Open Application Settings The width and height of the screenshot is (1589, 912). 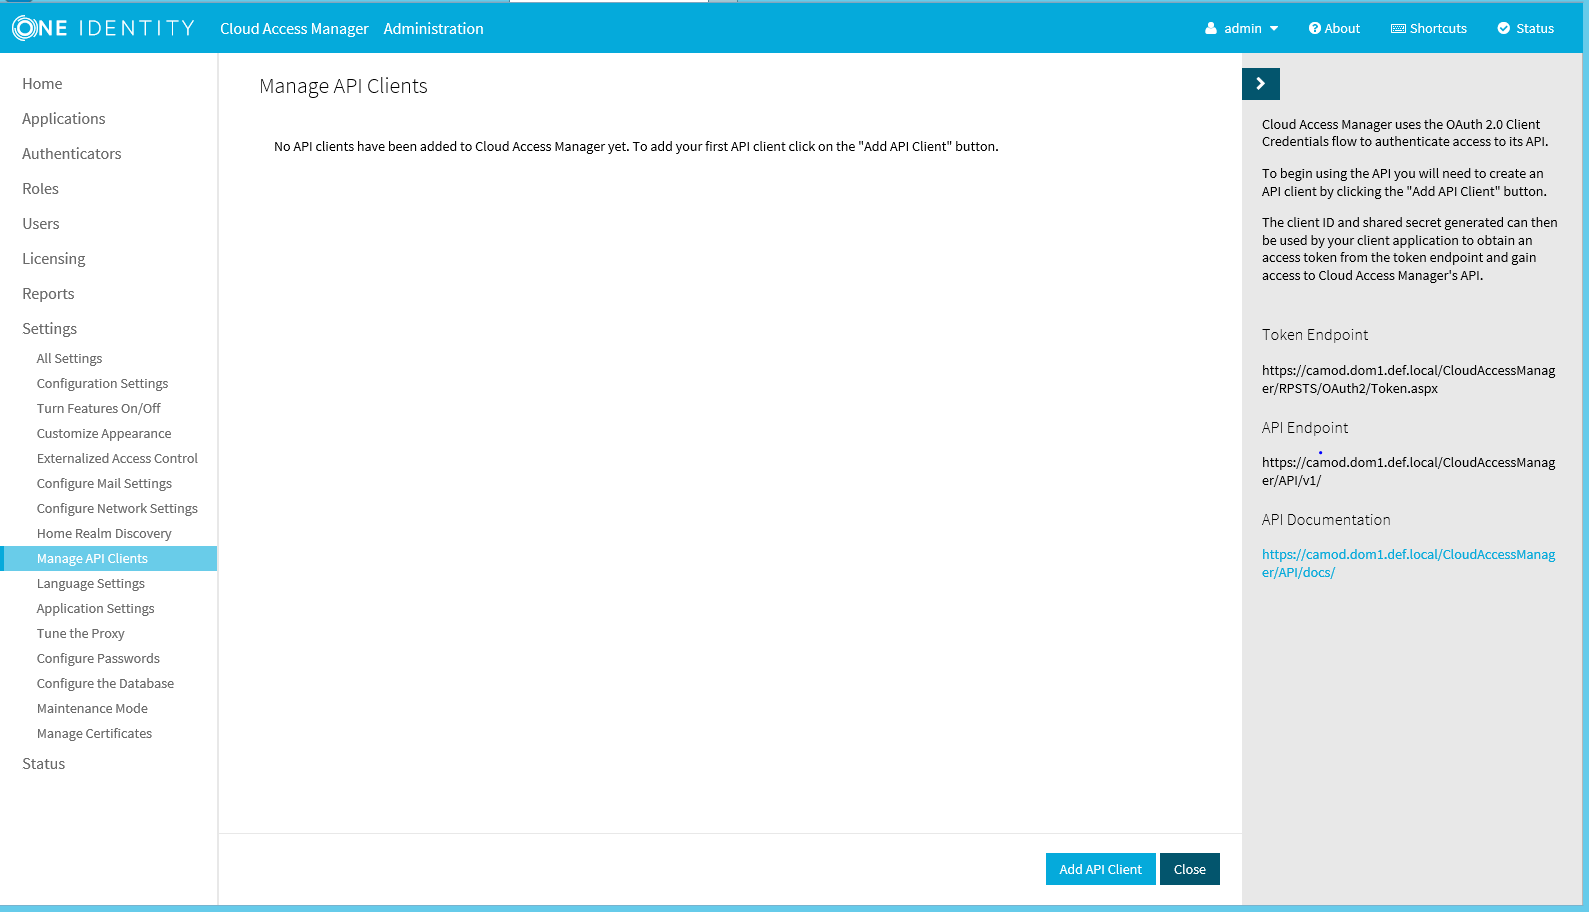tap(95, 609)
